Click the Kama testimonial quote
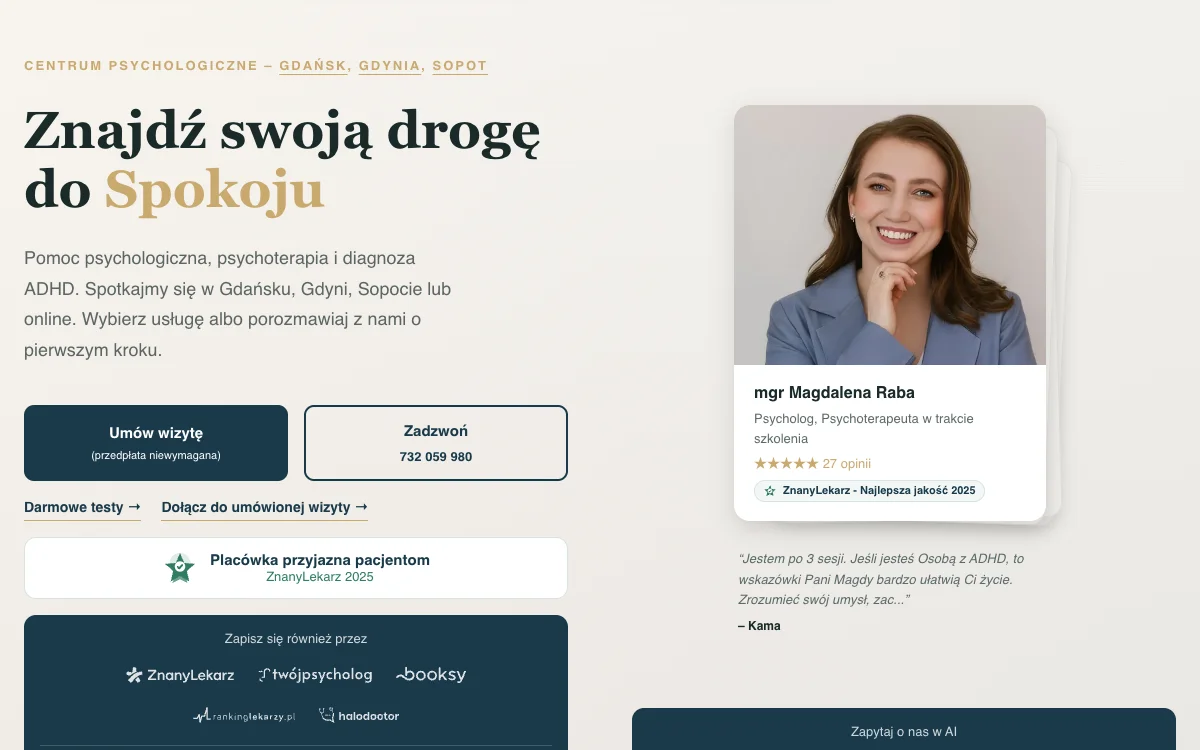 click(881, 579)
